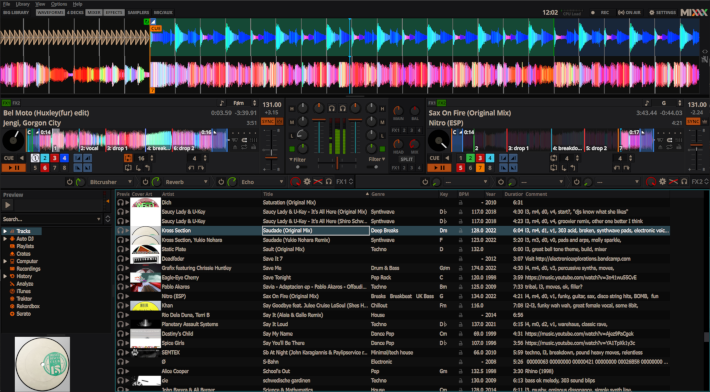Click the crossfader slider in mixer

pos(337,162)
